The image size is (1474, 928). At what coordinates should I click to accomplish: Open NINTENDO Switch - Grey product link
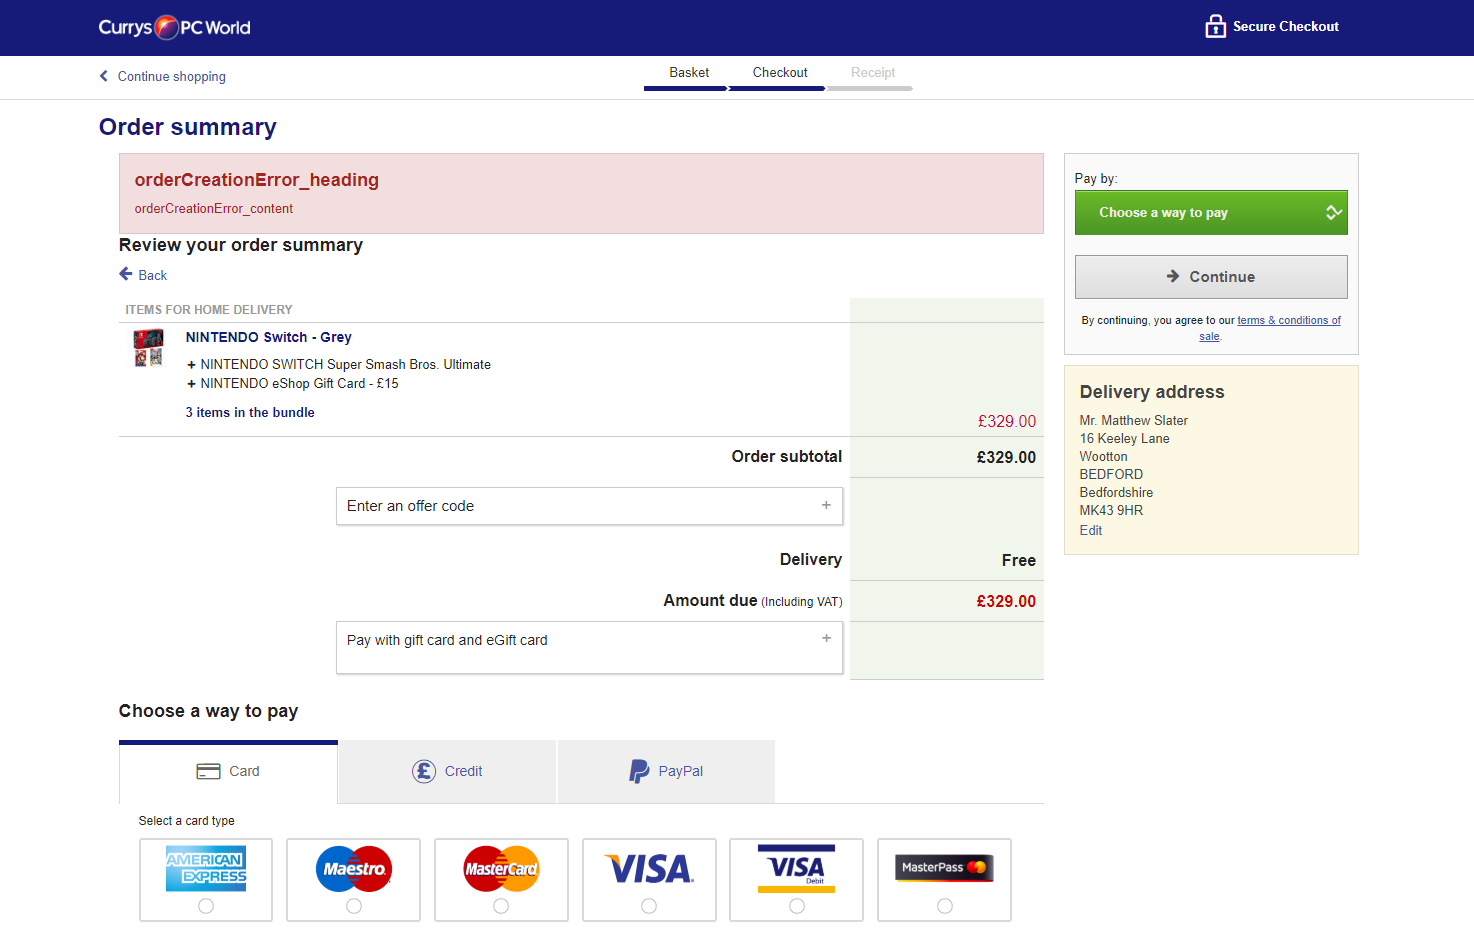pyautogui.click(x=268, y=337)
